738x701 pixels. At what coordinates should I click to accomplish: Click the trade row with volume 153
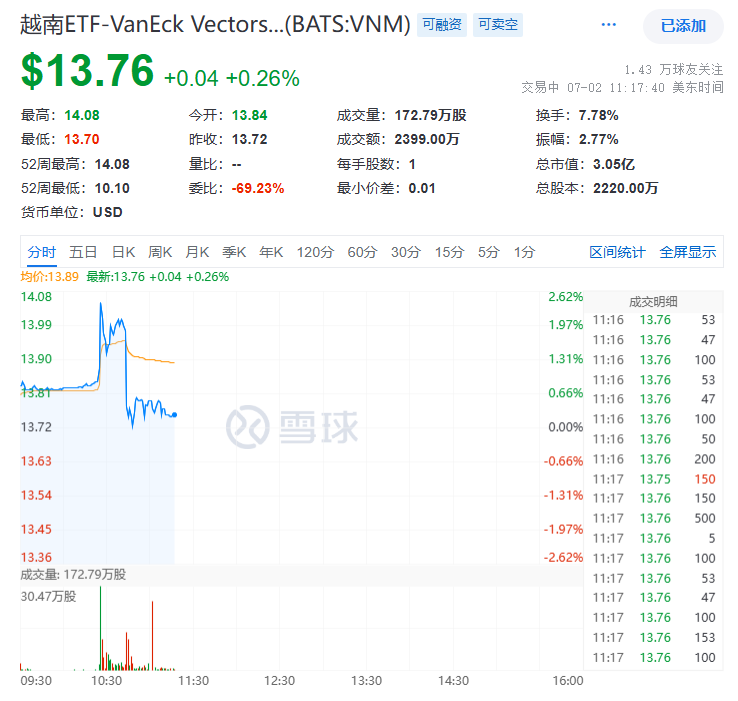(x=654, y=637)
